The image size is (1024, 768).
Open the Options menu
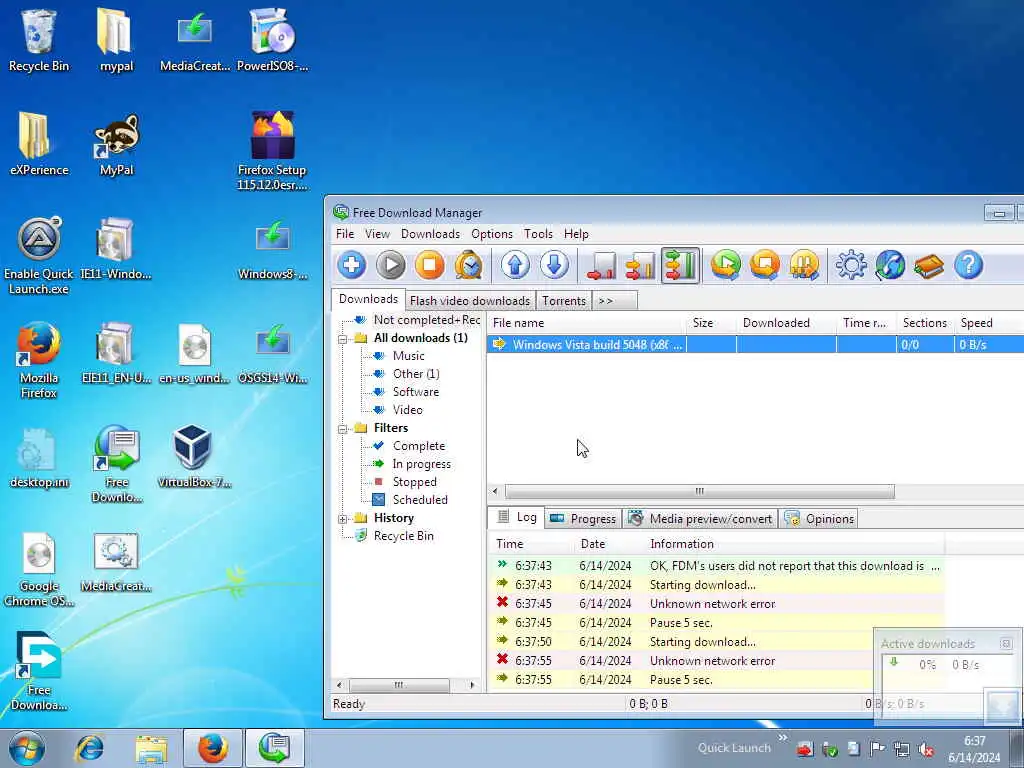[492, 234]
